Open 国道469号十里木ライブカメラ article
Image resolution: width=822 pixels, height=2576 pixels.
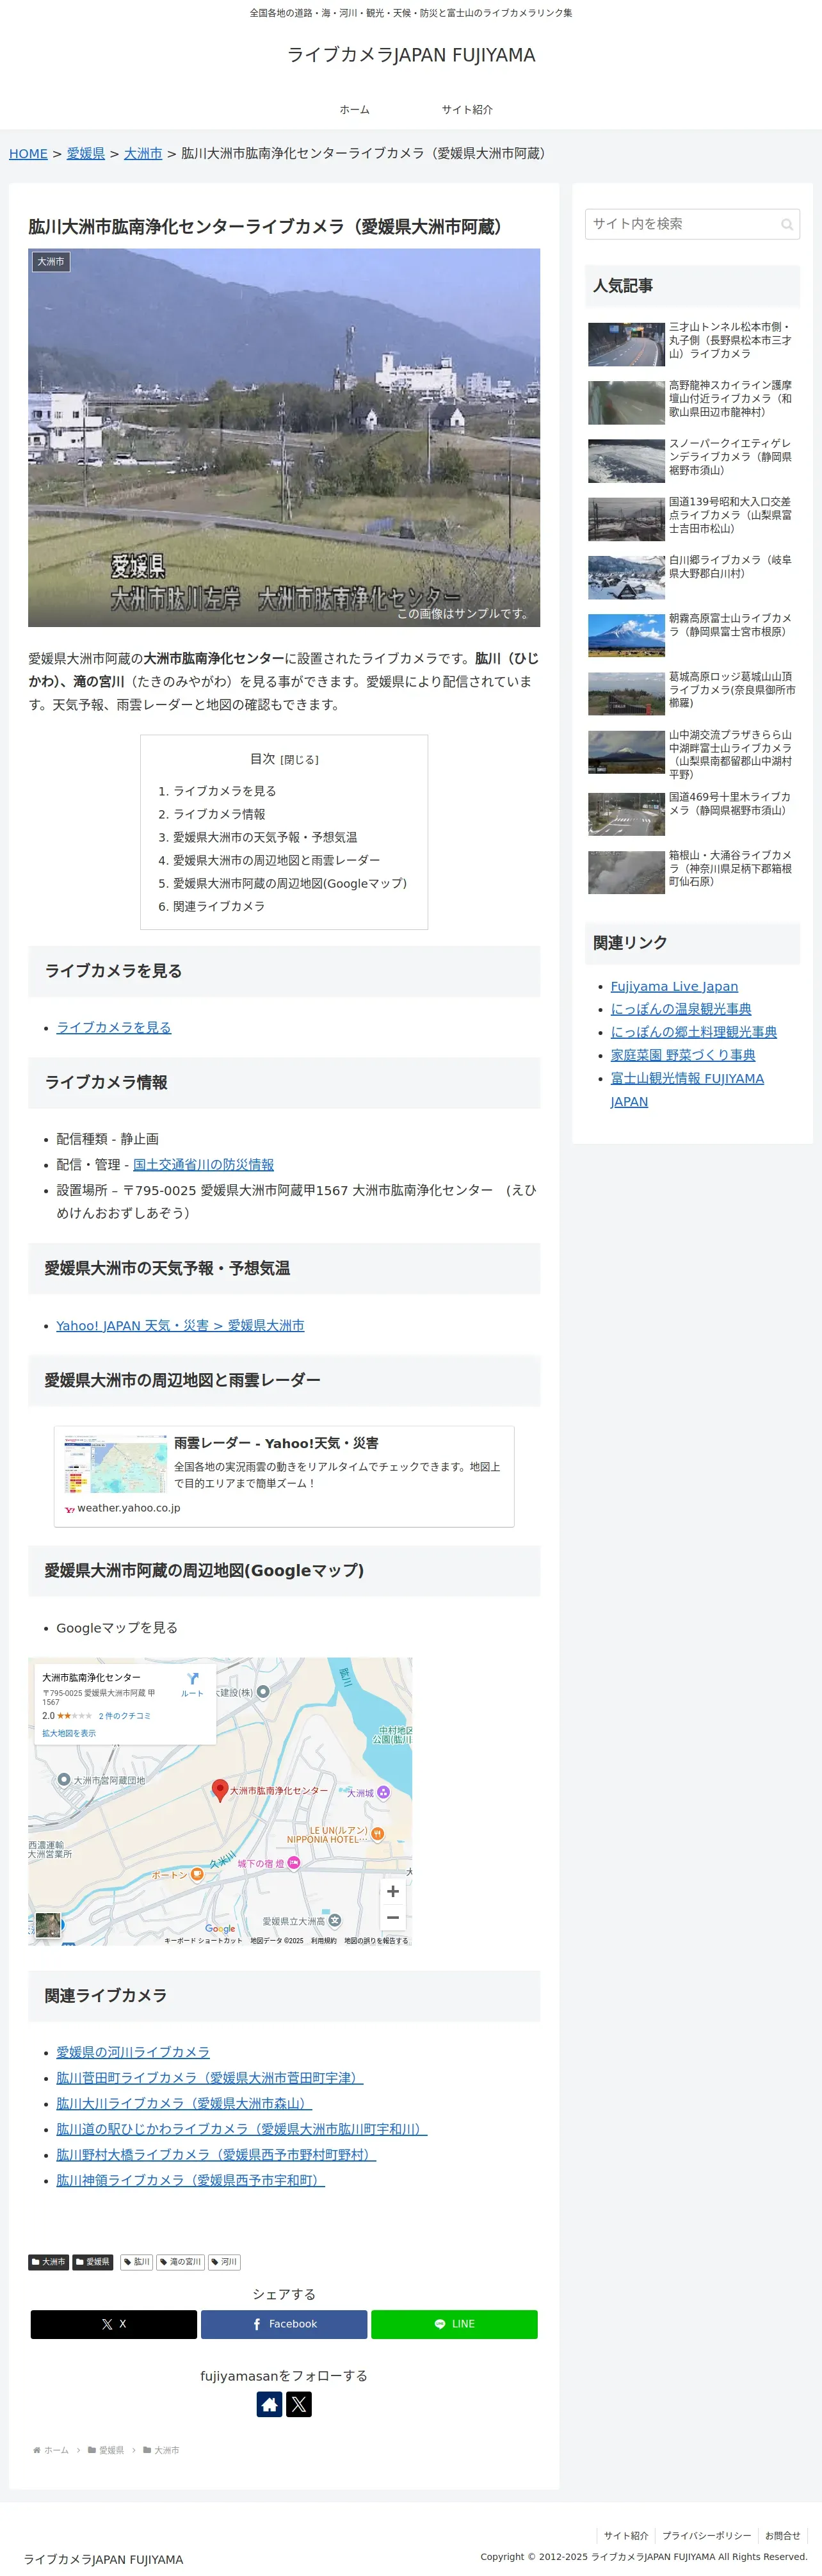(692, 813)
